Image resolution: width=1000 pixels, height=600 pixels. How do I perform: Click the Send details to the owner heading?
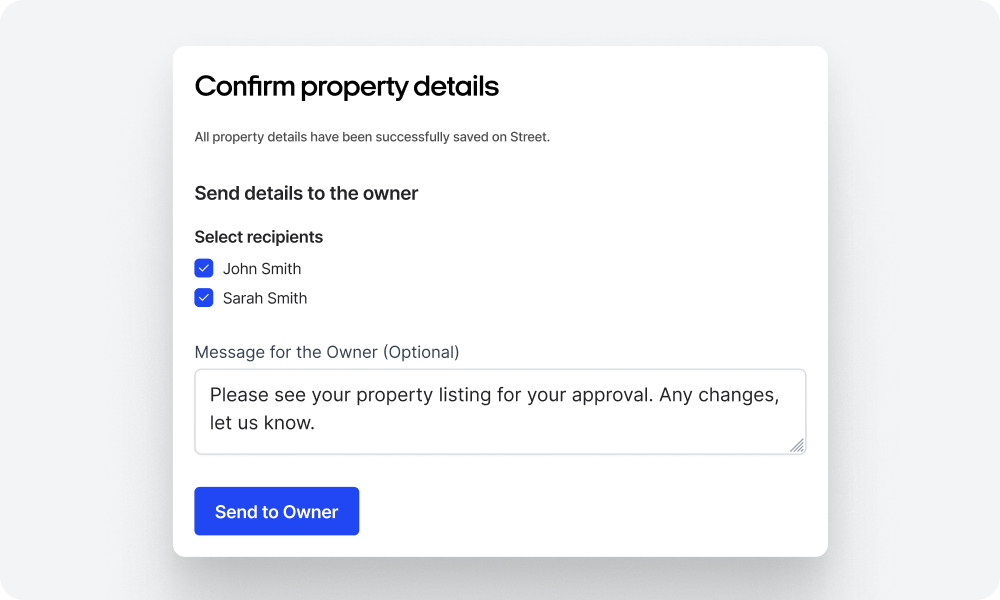point(306,193)
